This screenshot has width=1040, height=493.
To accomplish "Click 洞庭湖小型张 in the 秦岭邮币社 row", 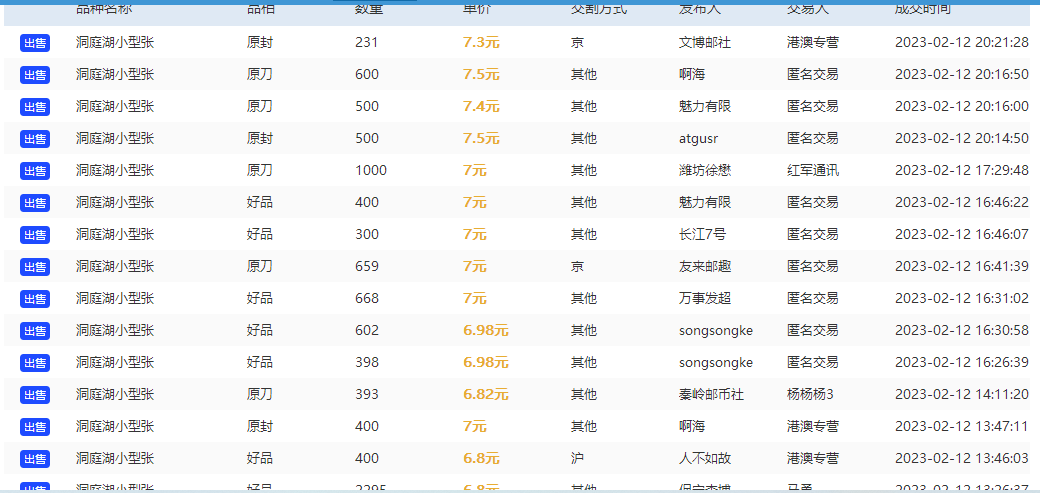I will tap(115, 395).
